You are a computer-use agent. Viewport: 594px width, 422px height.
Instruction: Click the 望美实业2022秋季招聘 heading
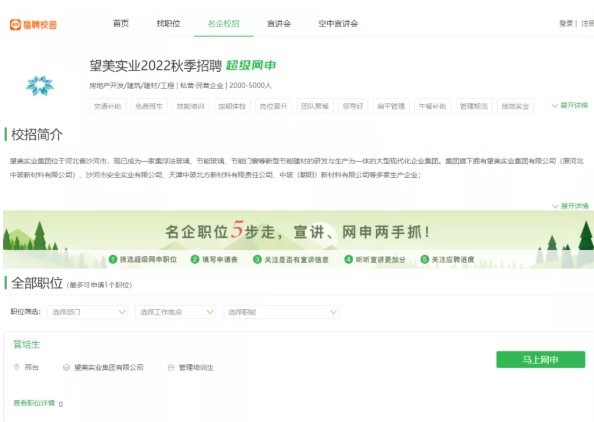[x=156, y=66]
